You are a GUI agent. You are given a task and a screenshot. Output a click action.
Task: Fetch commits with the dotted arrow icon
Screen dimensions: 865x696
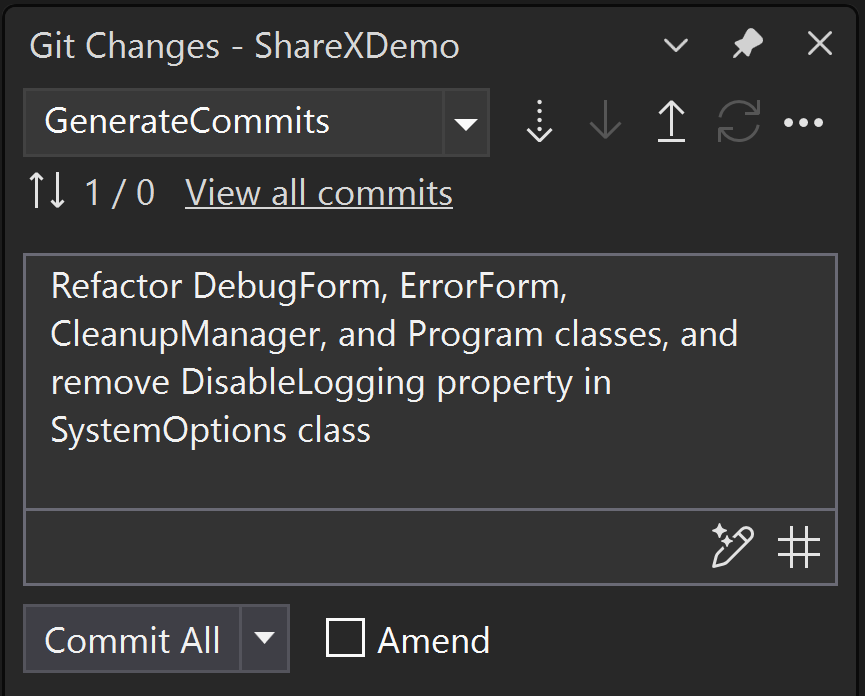point(539,122)
